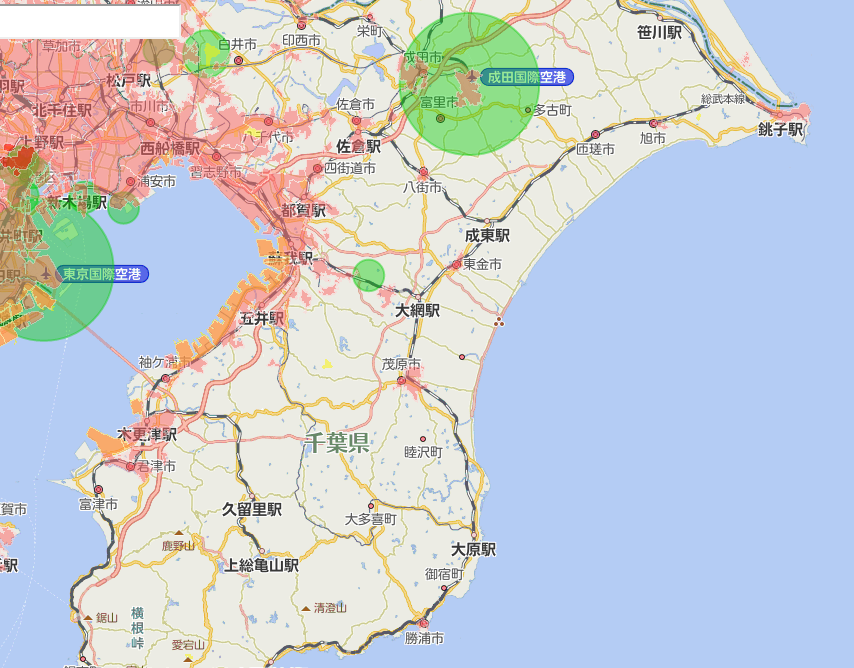854x668 pixels.
Task: Select the small green circle west of 大網駅
Action: (369, 275)
